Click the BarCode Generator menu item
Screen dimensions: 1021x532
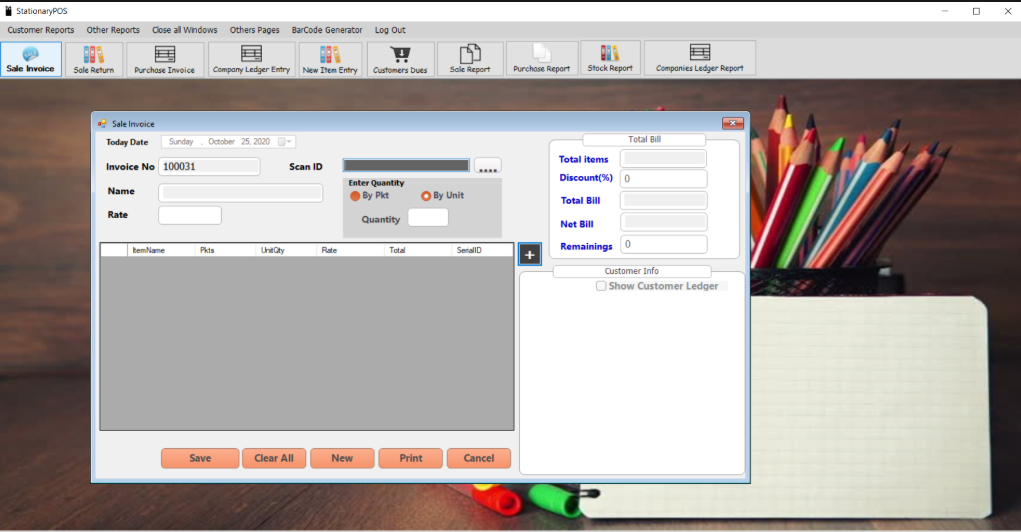(x=327, y=30)
